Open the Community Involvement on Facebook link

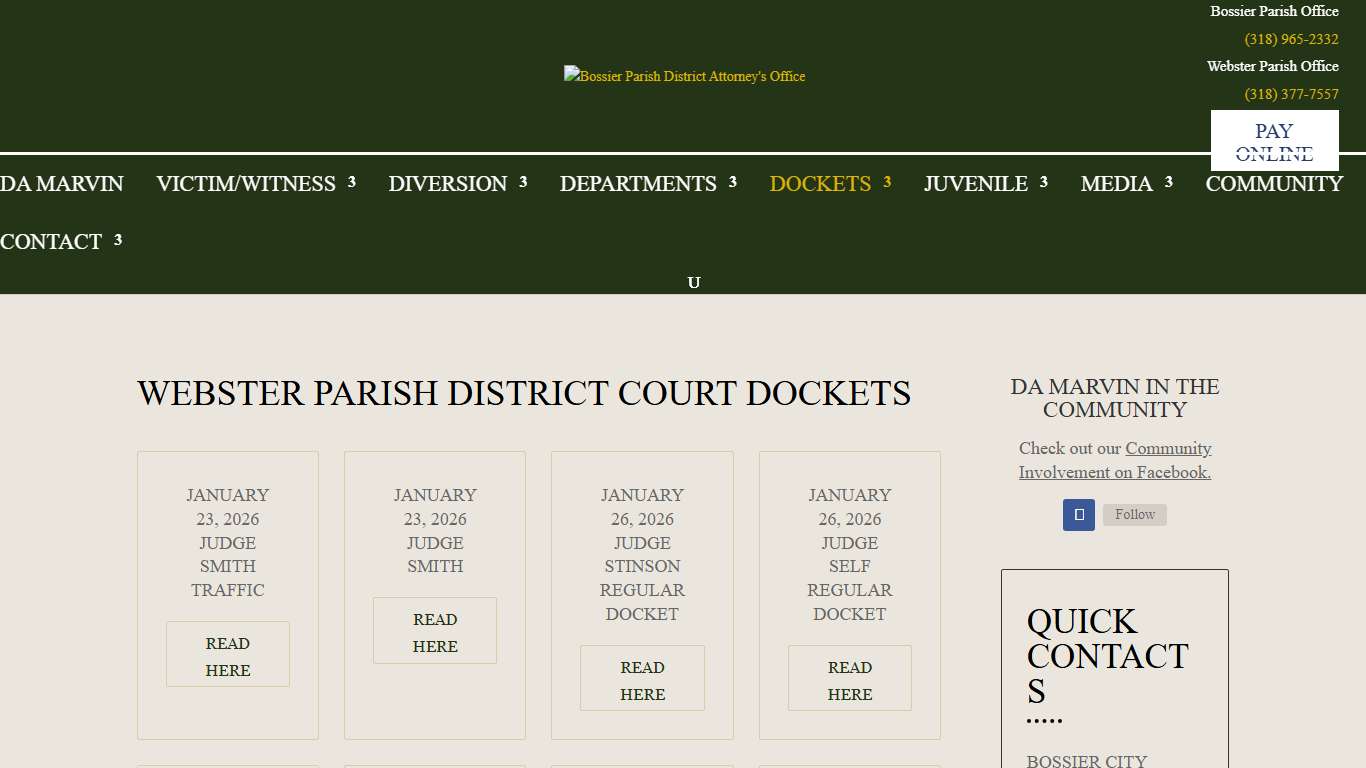pos(1115,459)
